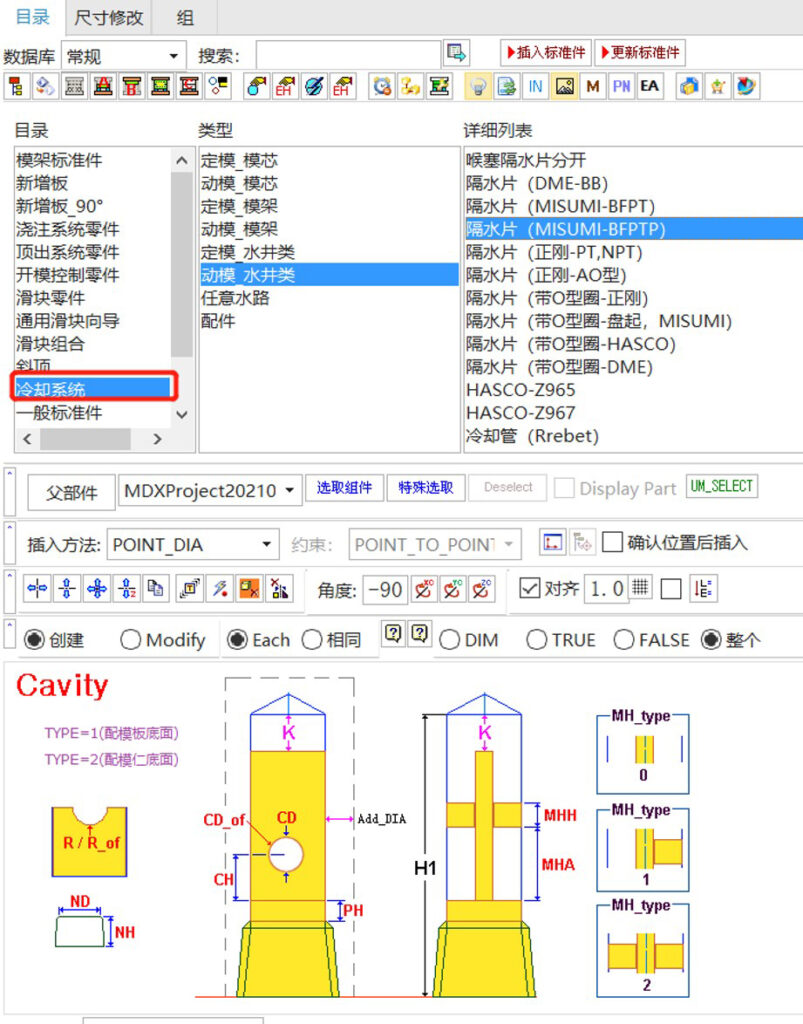Select 动模_水井类 in the type list
This screenshot has height=1024, width=803.
pos(329,275)
